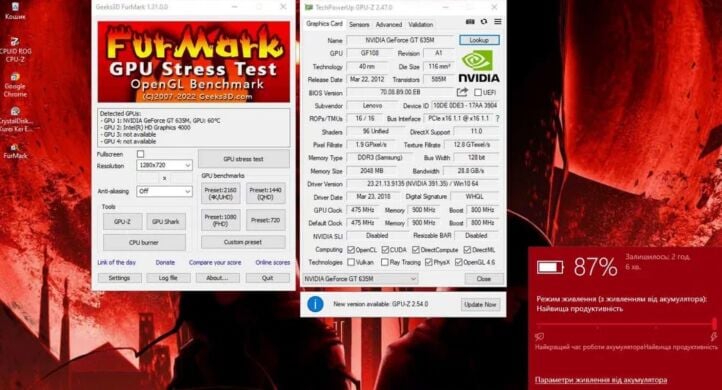Open GPU-Z hamburger menu icon
Image resolution: width=722 pixels, height=390 pixels.
pyautogui.click(x=498, y=22)
